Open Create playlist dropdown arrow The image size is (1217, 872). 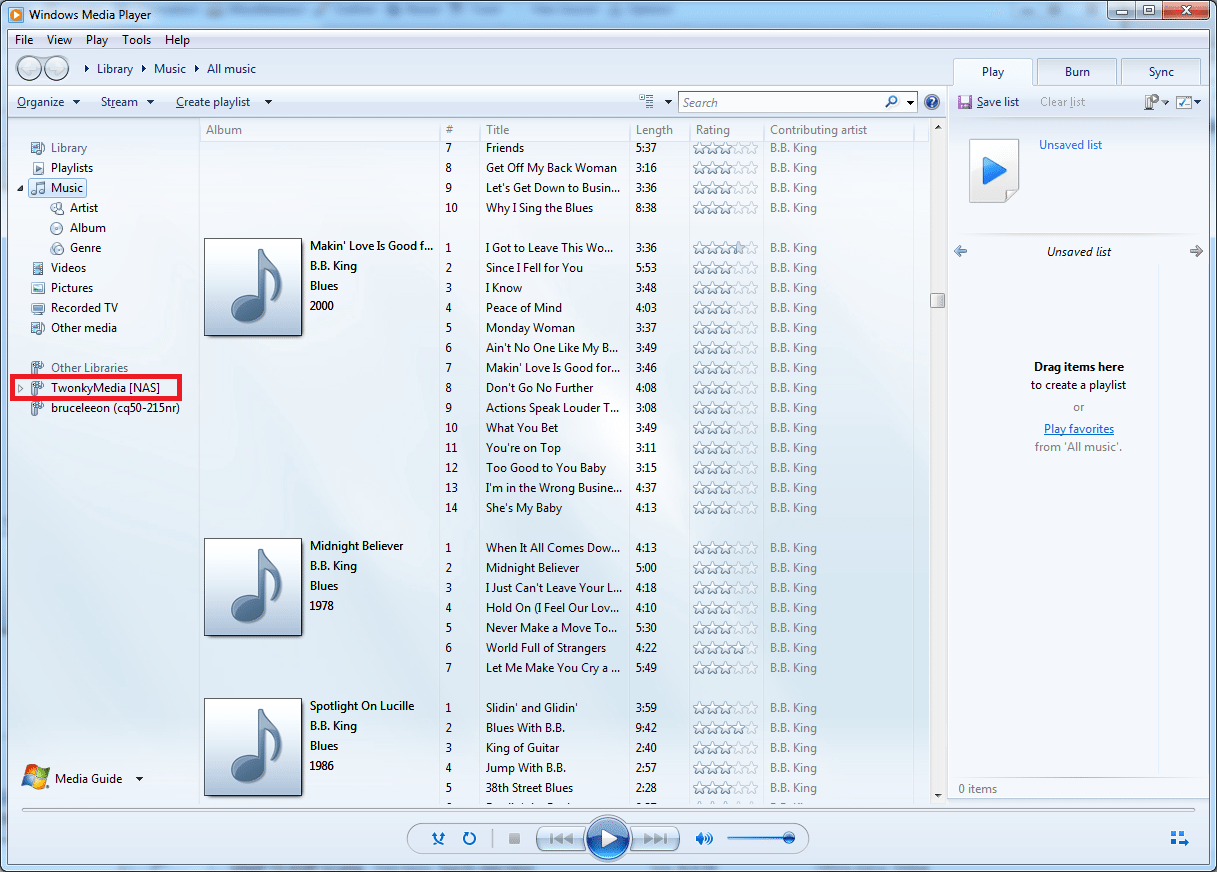[x=268, y=102]
